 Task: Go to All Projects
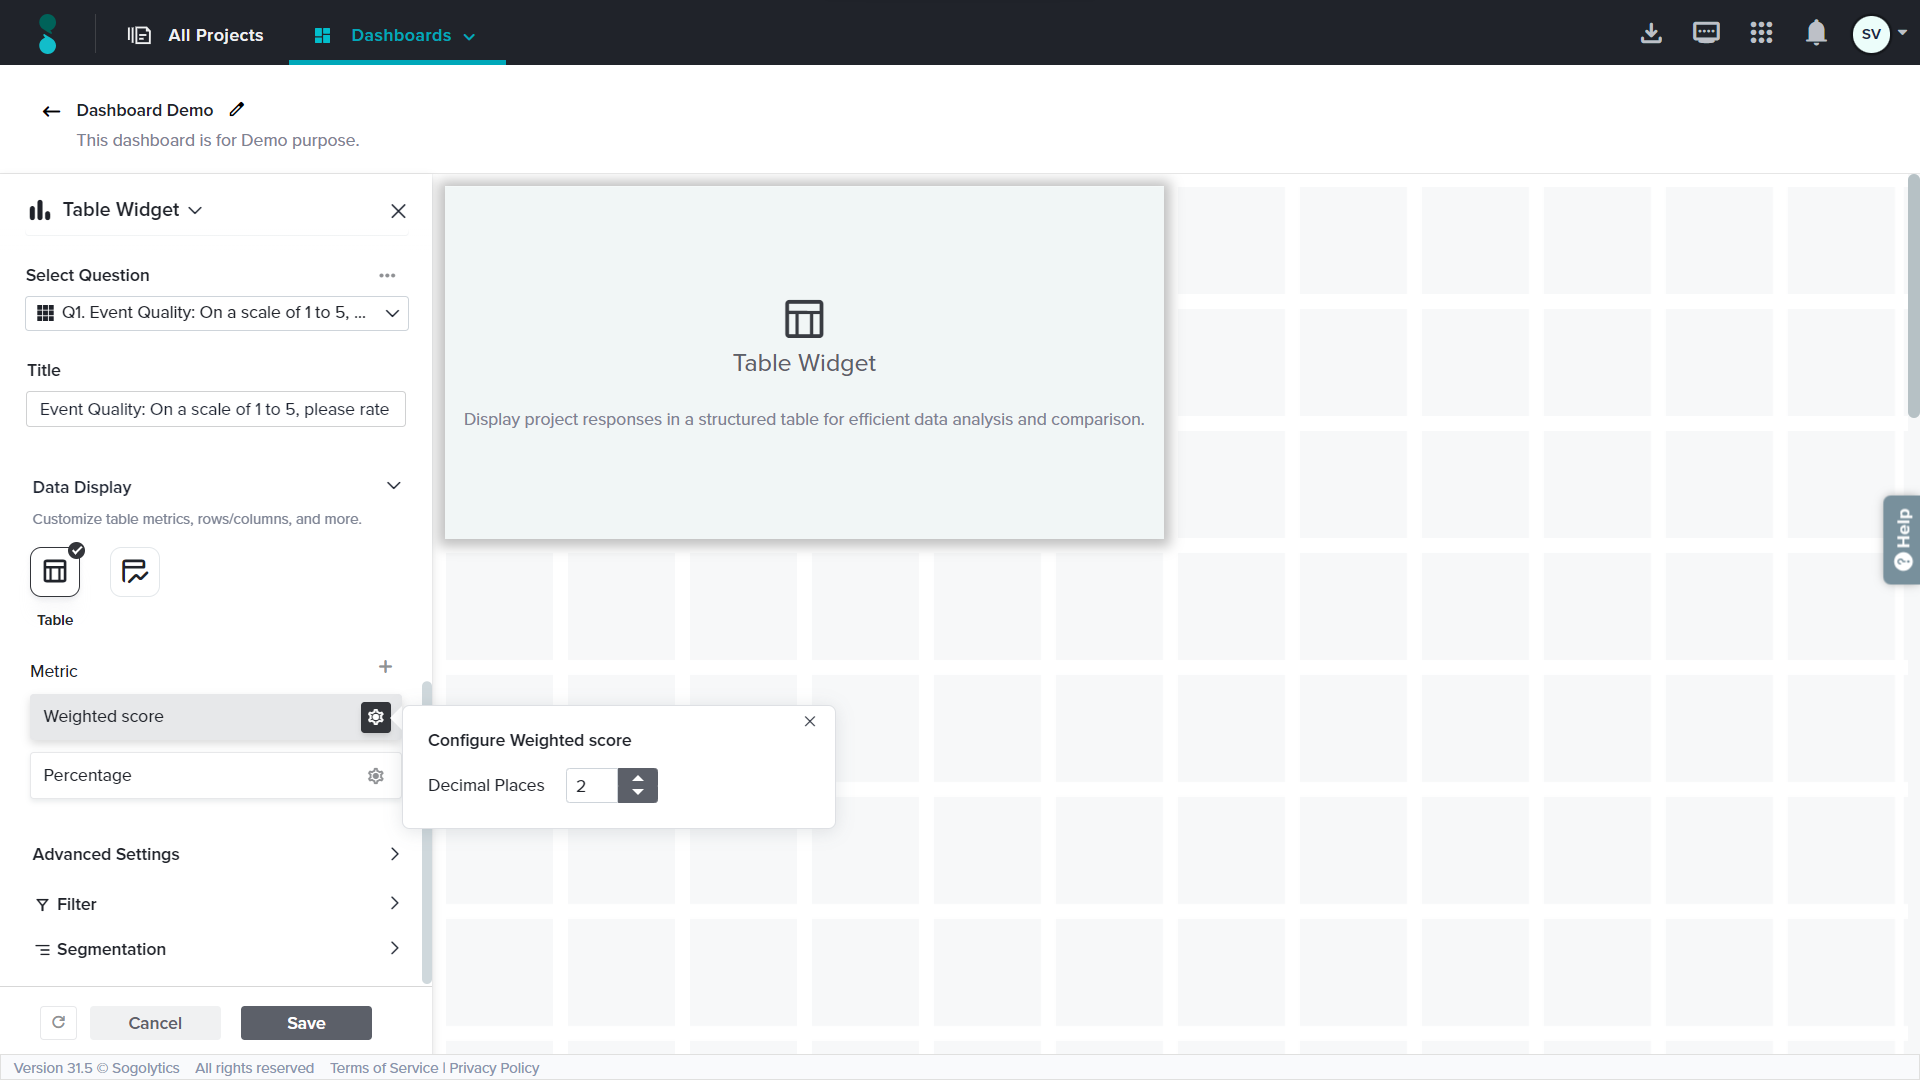point(196,35)
